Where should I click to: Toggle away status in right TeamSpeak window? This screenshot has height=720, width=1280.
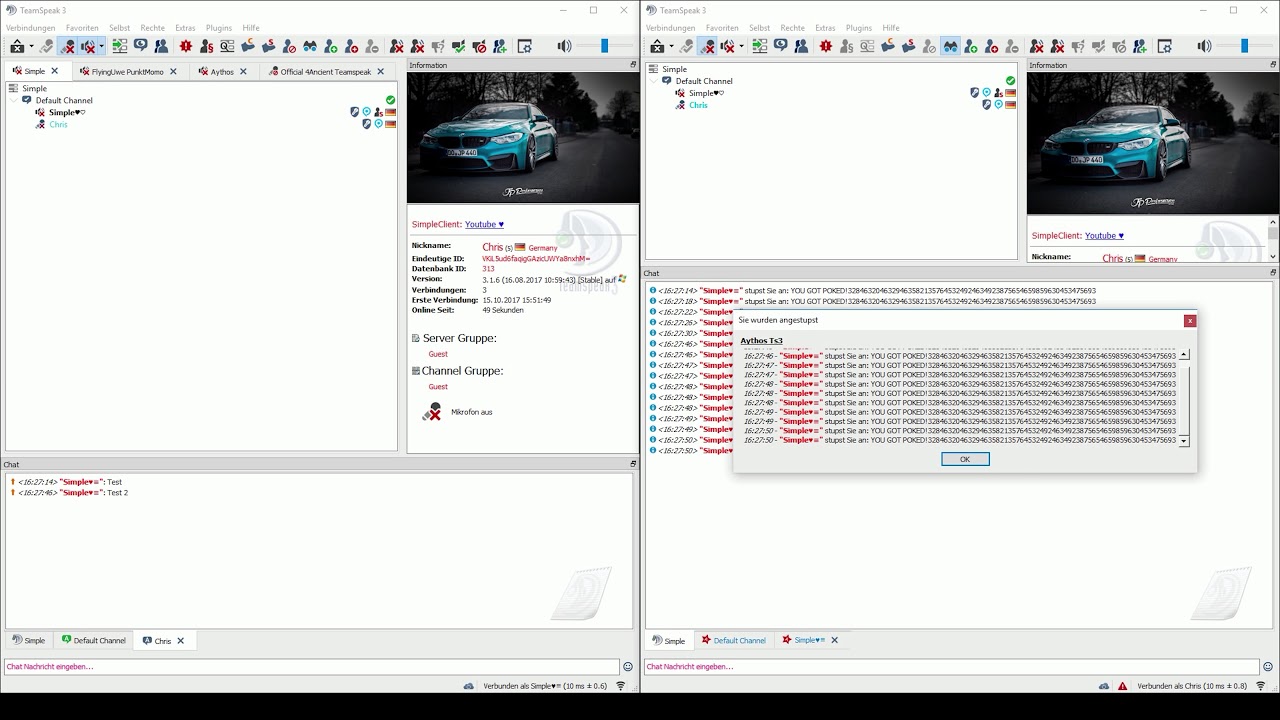[657, 46]
